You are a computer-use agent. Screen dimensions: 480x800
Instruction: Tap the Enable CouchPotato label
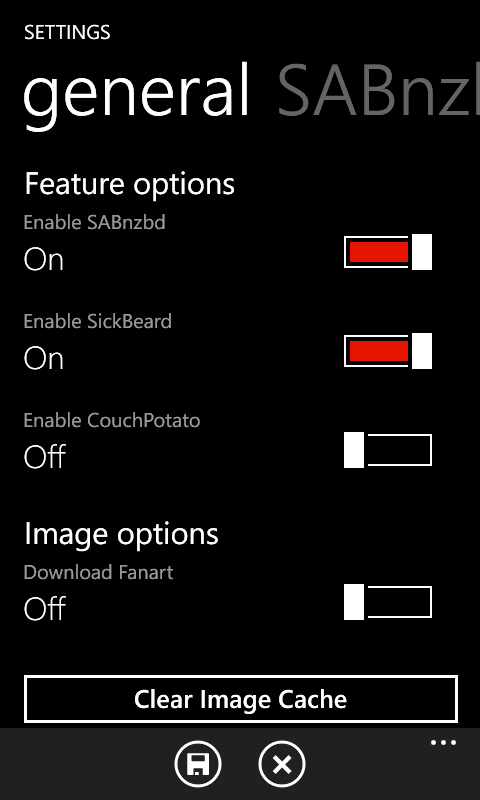click(x=112, y=420)
